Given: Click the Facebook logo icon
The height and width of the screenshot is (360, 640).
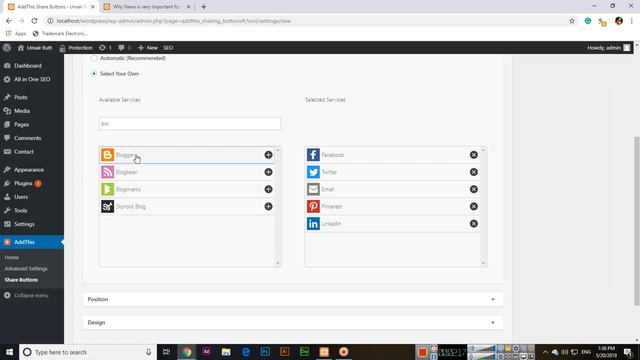Looking at the screenshot, I should (x=313, y=155).
